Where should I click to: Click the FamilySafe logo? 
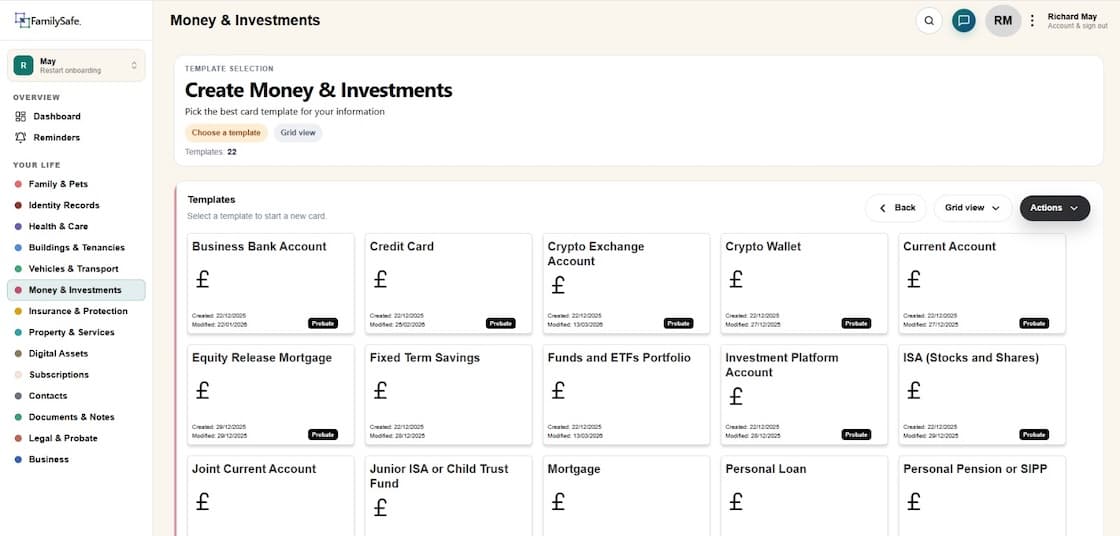(x=48, y=21)
